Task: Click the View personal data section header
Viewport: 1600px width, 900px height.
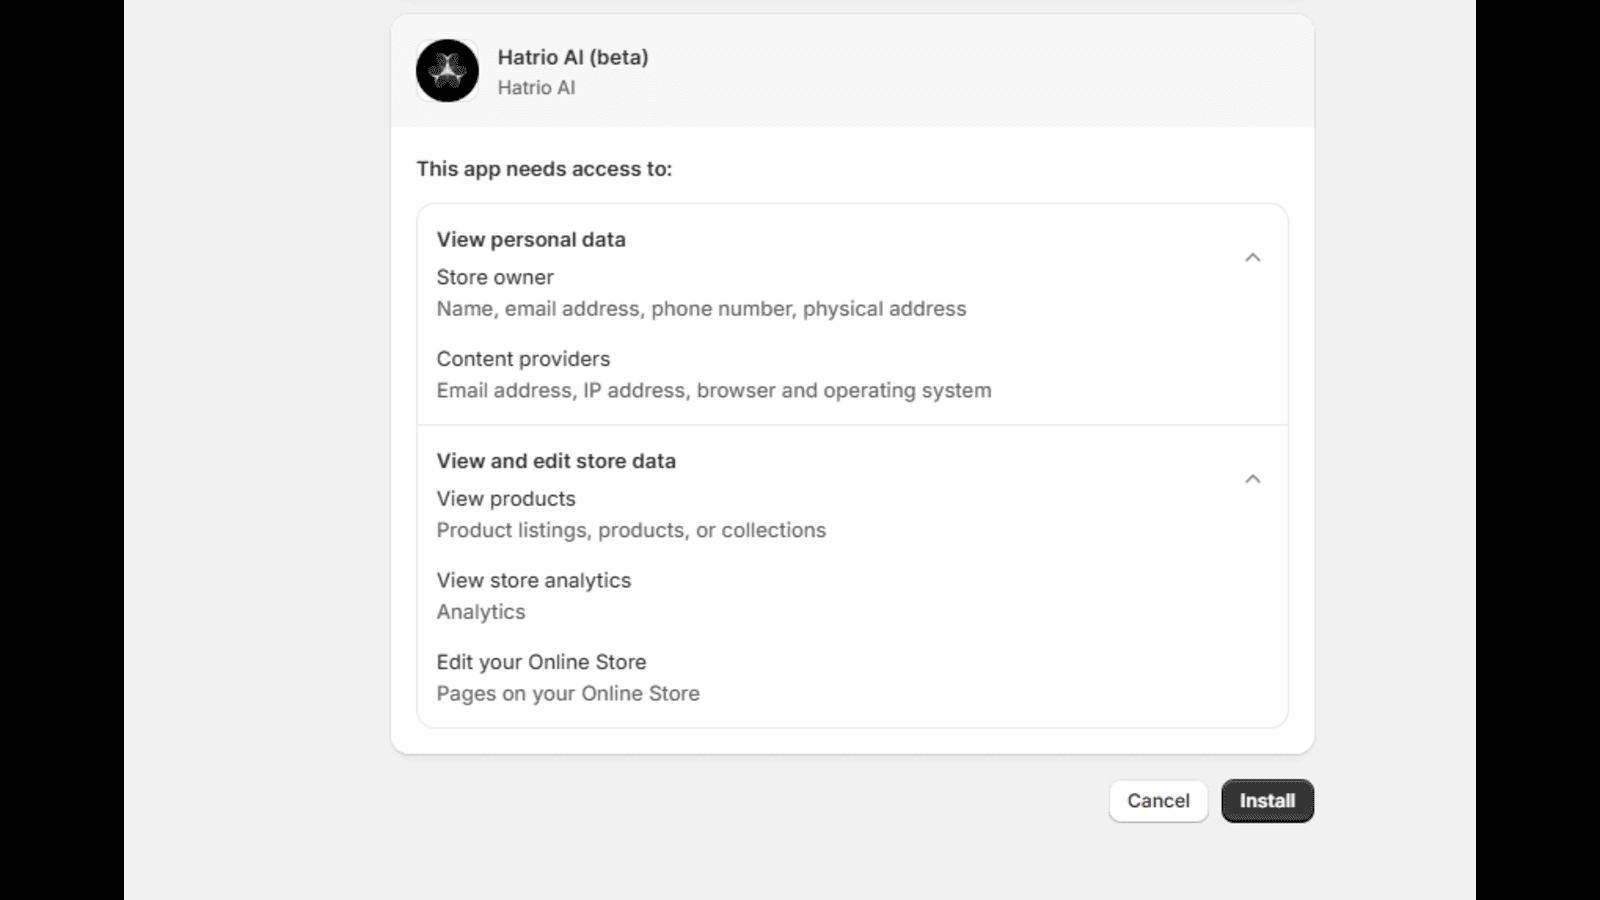Action: point(531,239)
